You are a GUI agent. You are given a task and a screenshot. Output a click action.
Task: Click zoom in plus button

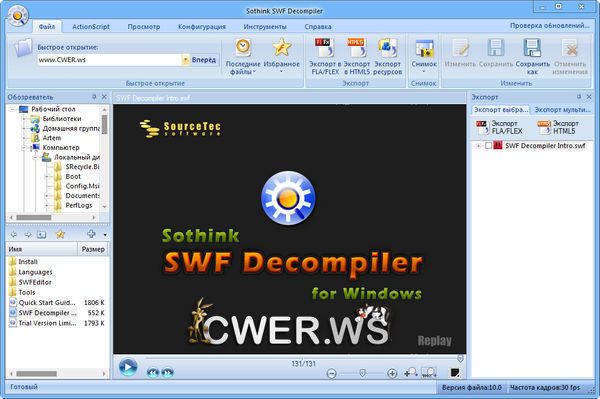click(x=392, y=373)
